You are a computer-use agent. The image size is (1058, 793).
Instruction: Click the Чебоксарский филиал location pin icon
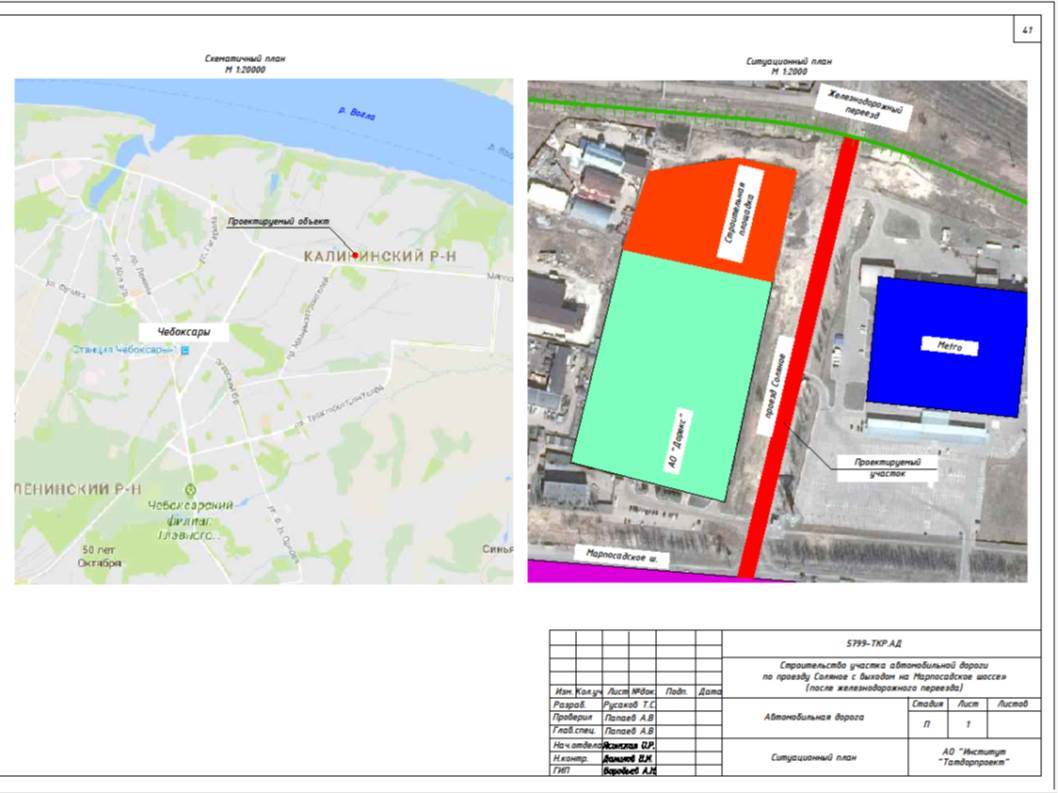pyautogui.click(x=191, y=488)
